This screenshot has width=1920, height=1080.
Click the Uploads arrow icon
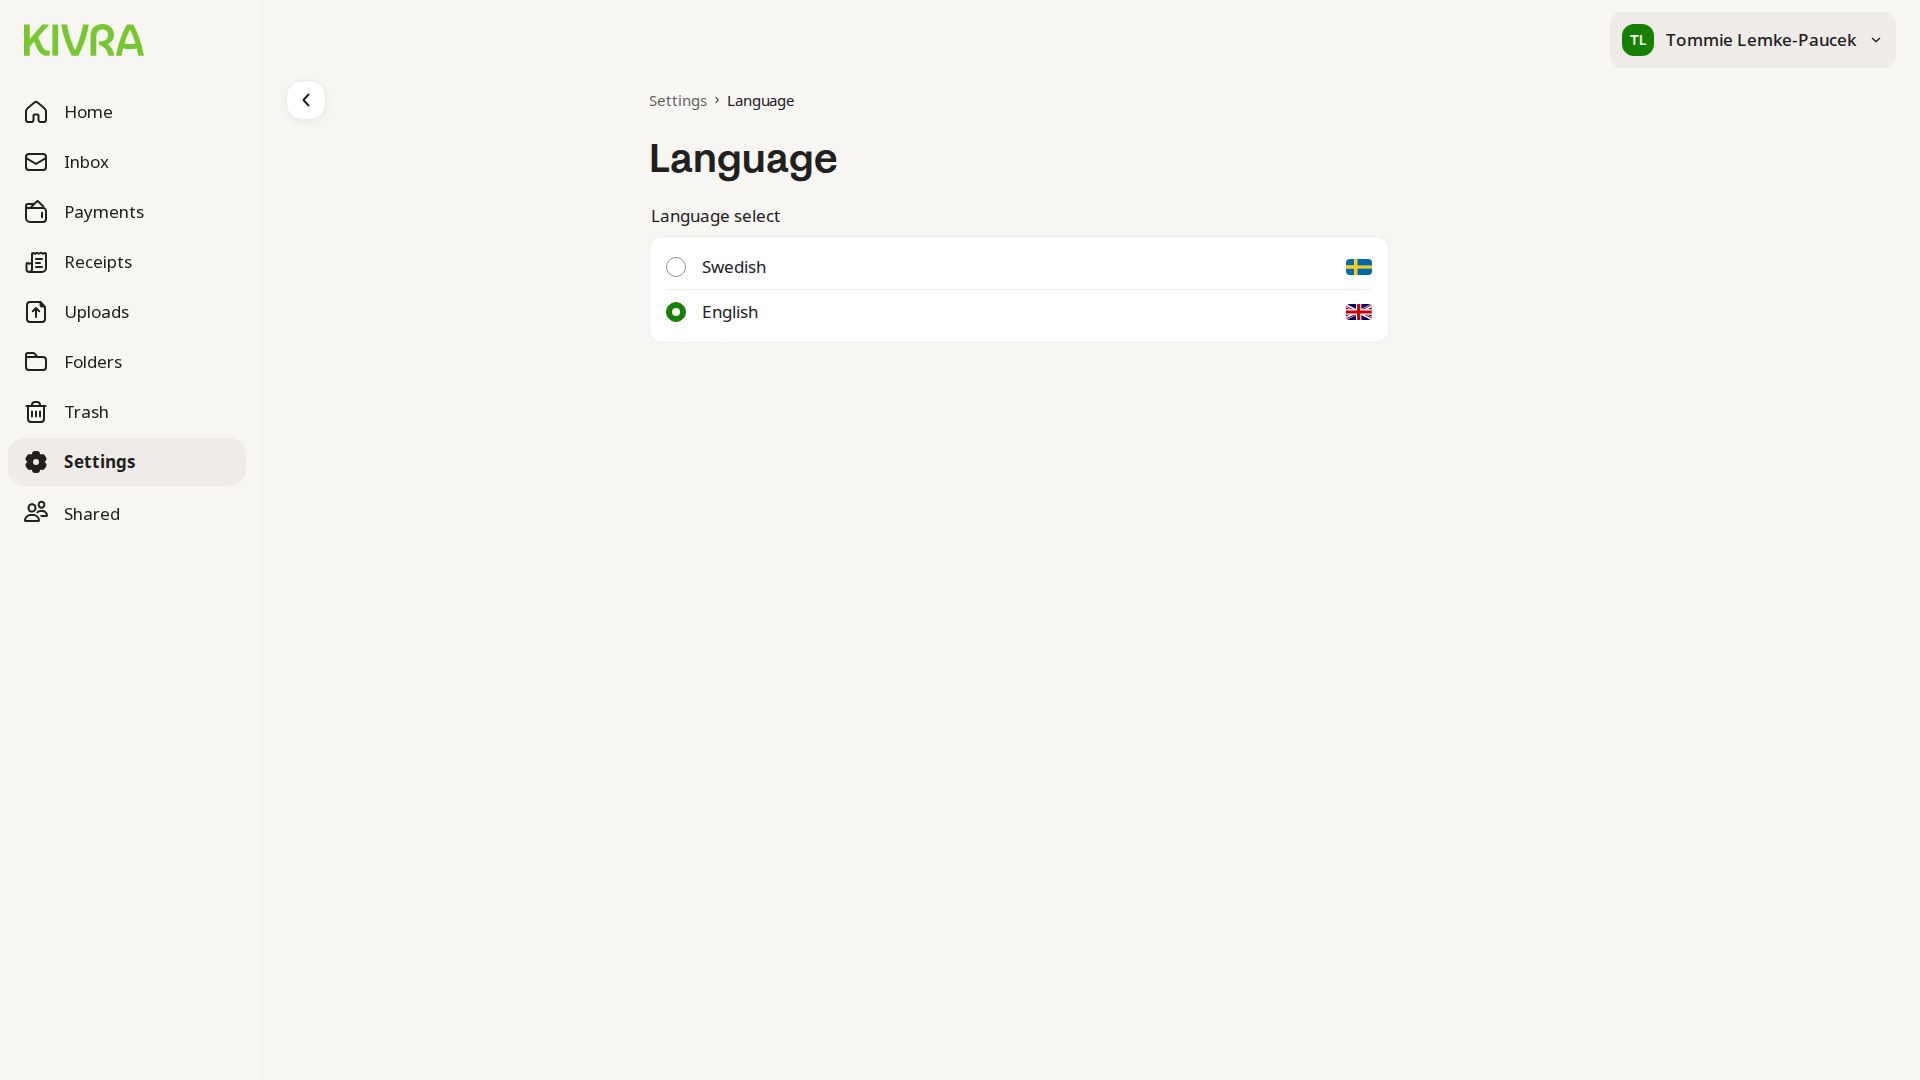36,312
